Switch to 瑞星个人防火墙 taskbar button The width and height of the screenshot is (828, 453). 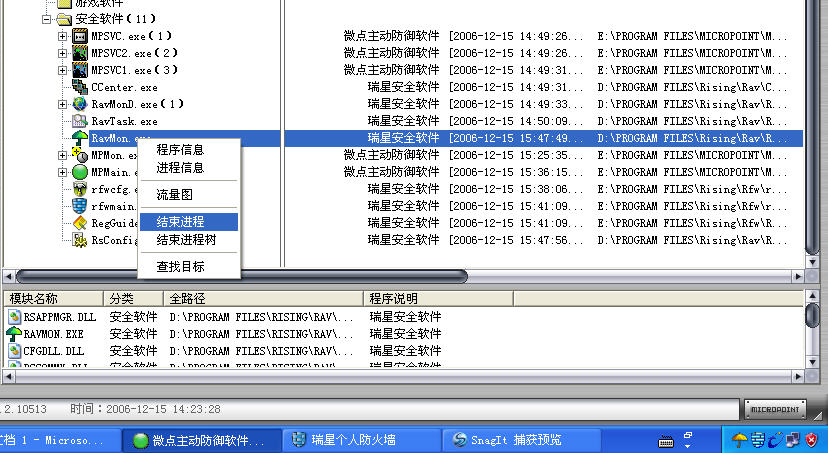click(362, 440)
